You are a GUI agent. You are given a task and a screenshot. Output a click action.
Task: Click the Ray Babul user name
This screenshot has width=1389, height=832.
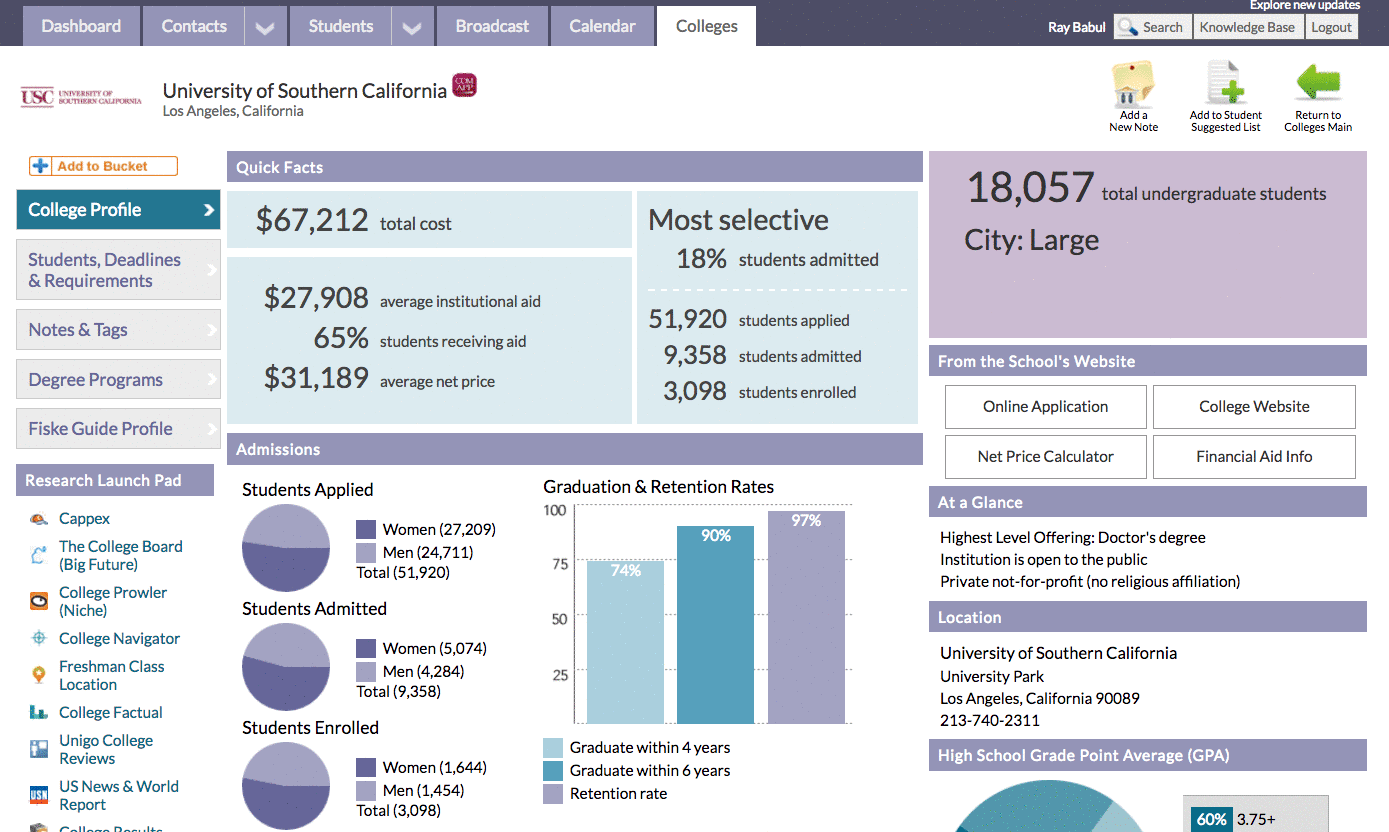(1076, 28)
